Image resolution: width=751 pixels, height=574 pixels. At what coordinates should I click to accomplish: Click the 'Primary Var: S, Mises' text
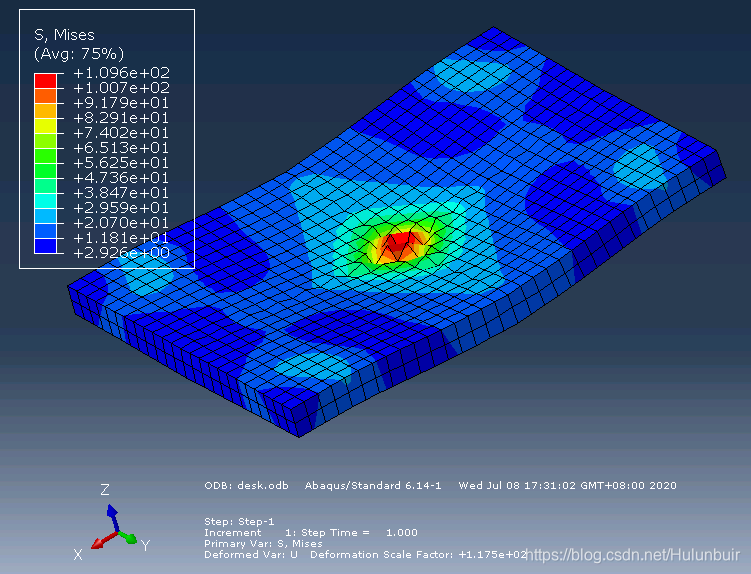(263, 544)
